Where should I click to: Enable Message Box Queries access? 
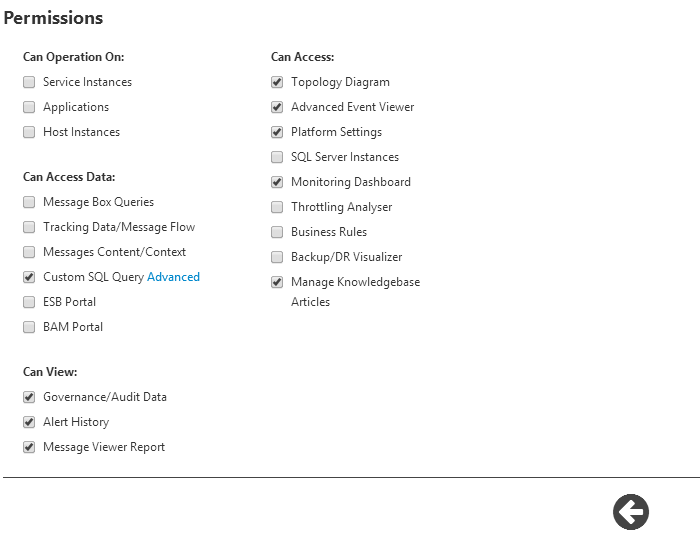click(29, 202)
